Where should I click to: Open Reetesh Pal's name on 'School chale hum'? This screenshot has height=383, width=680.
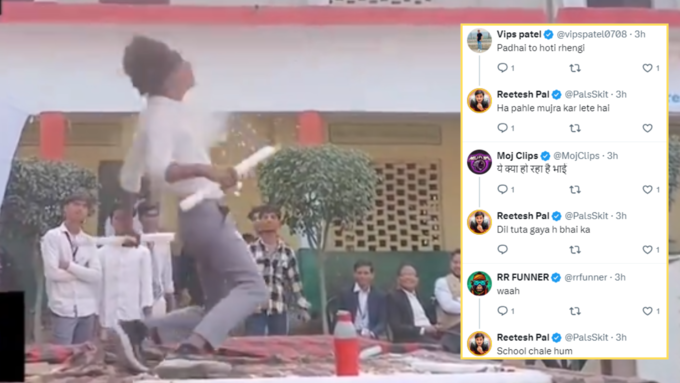[523, 337]
